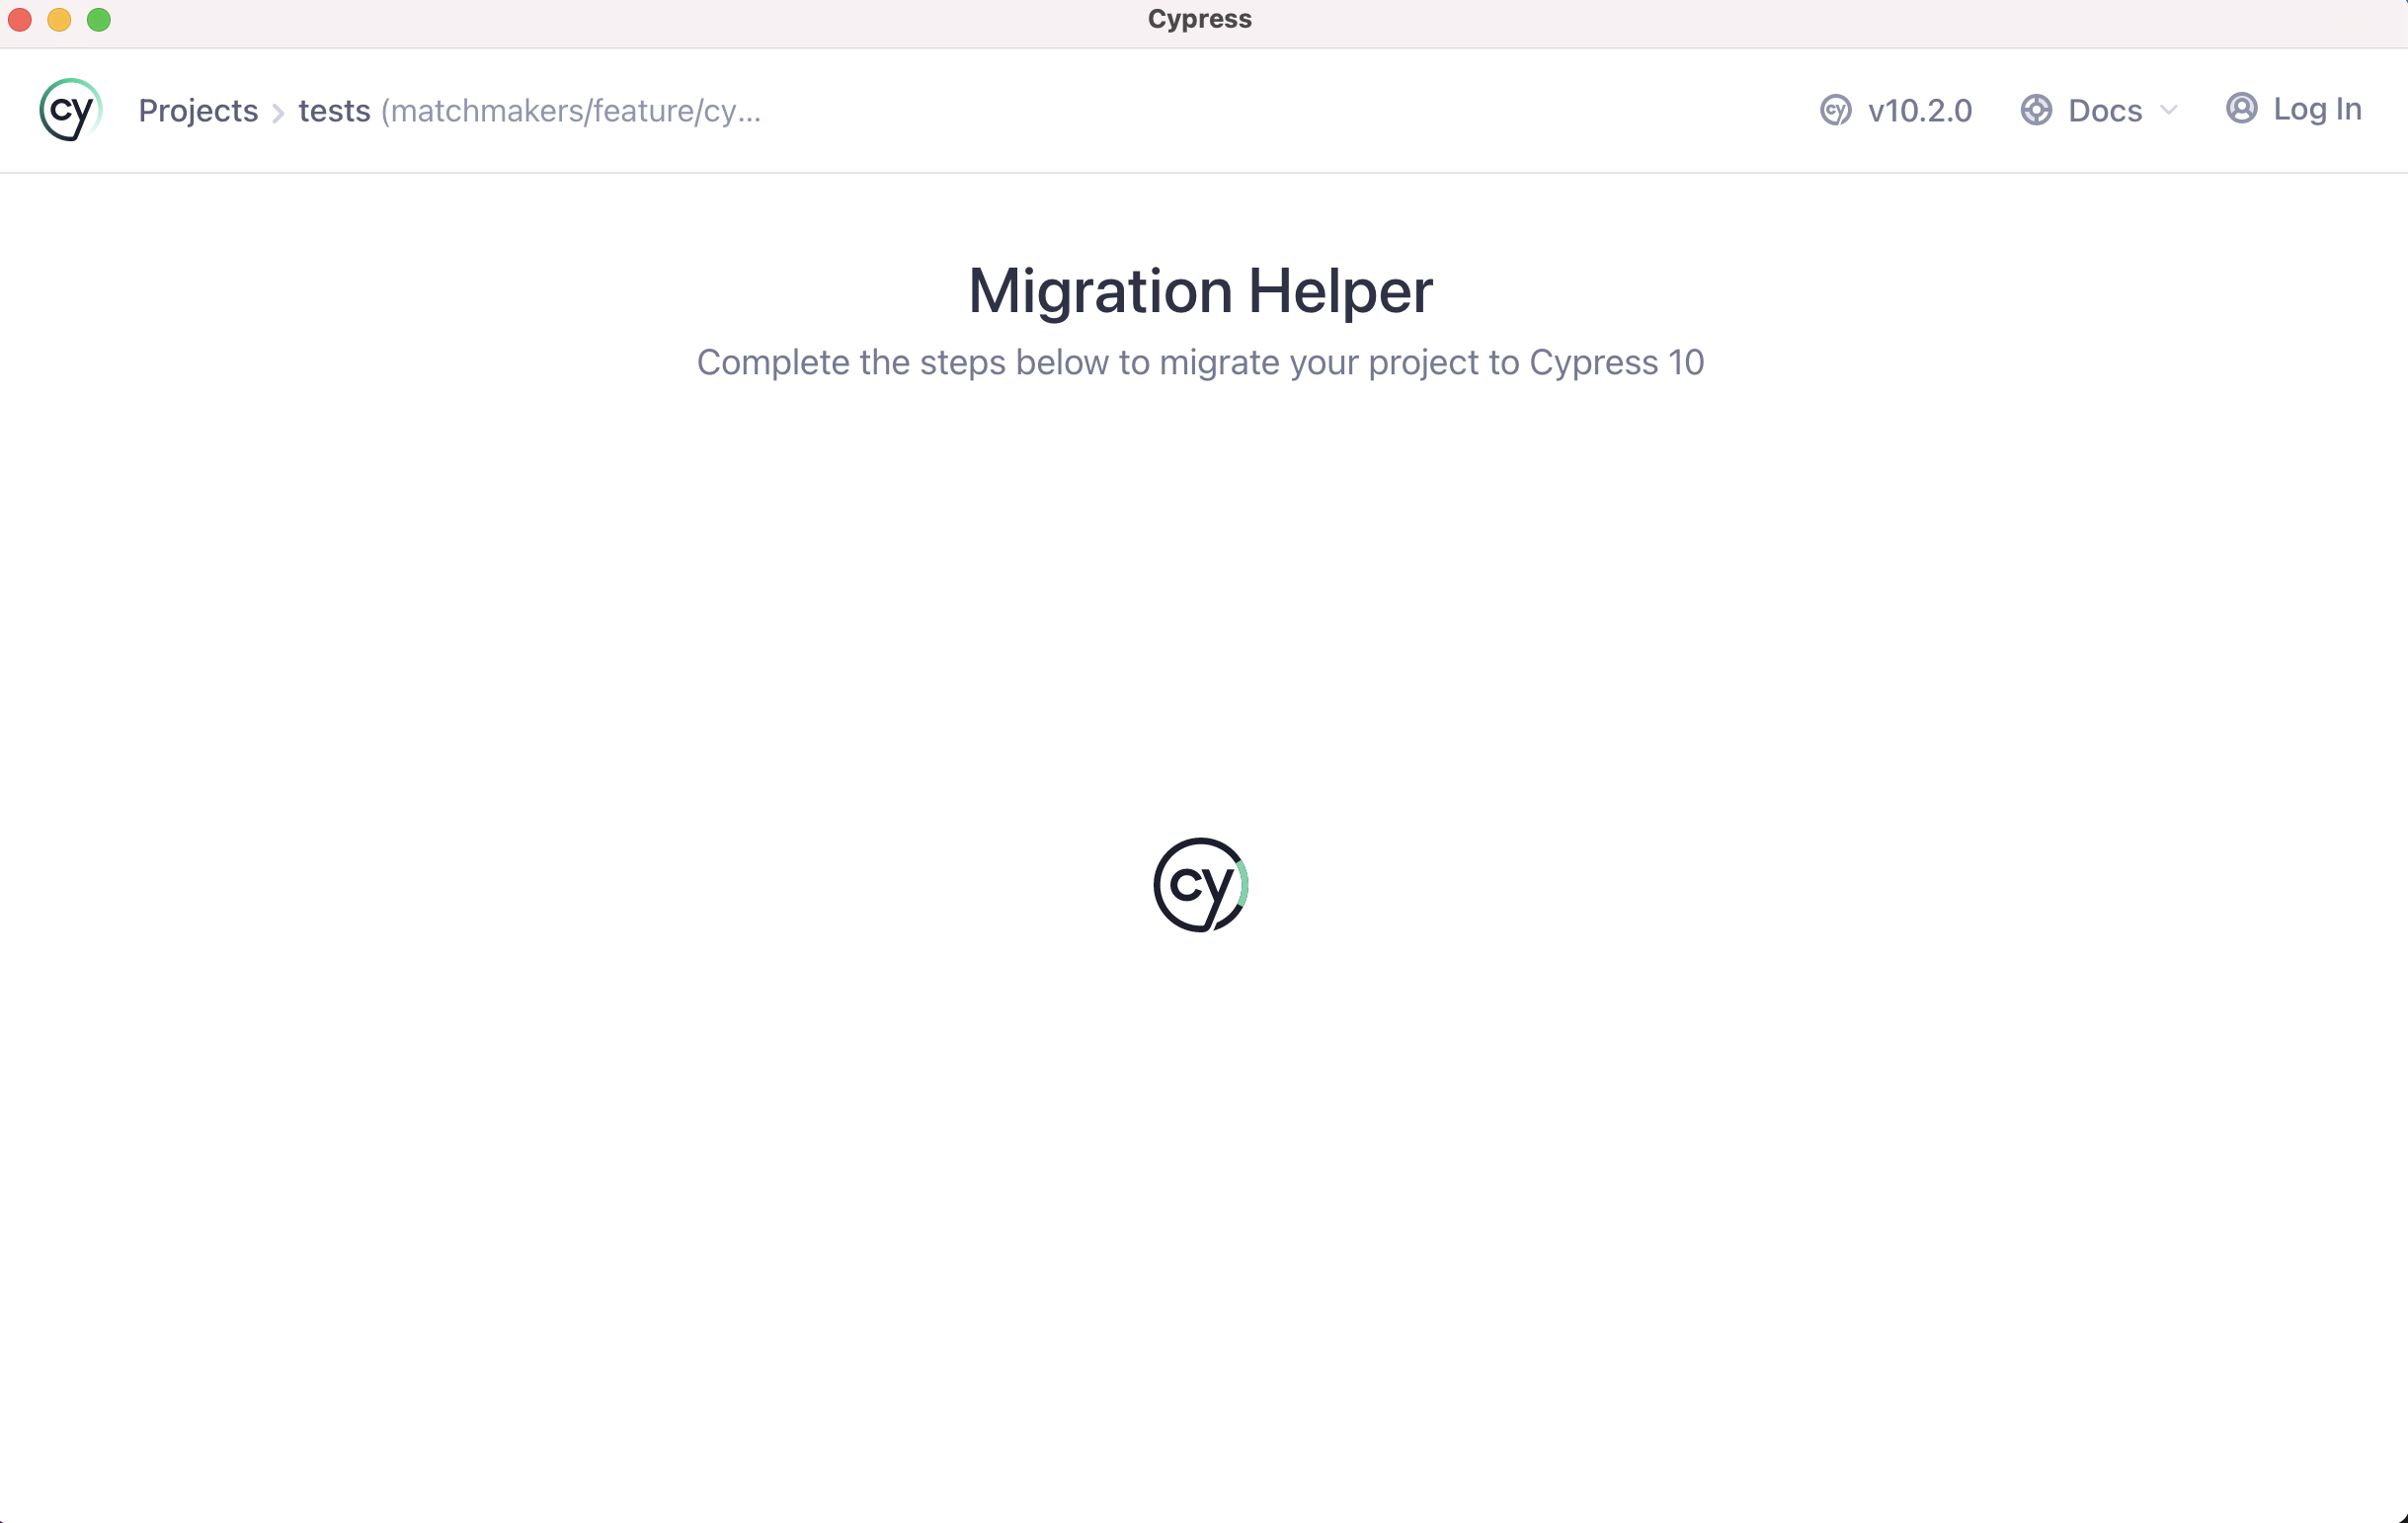
Task: Select the tests project breadcrumb link
Action: [x=333, y=111]
